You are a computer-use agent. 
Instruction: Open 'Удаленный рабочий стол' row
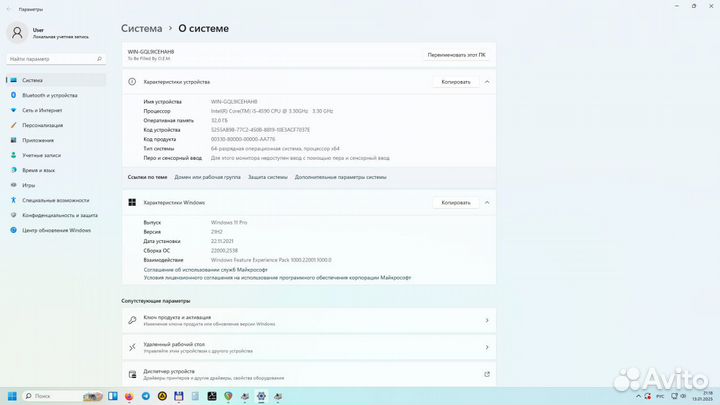[309, 348]
